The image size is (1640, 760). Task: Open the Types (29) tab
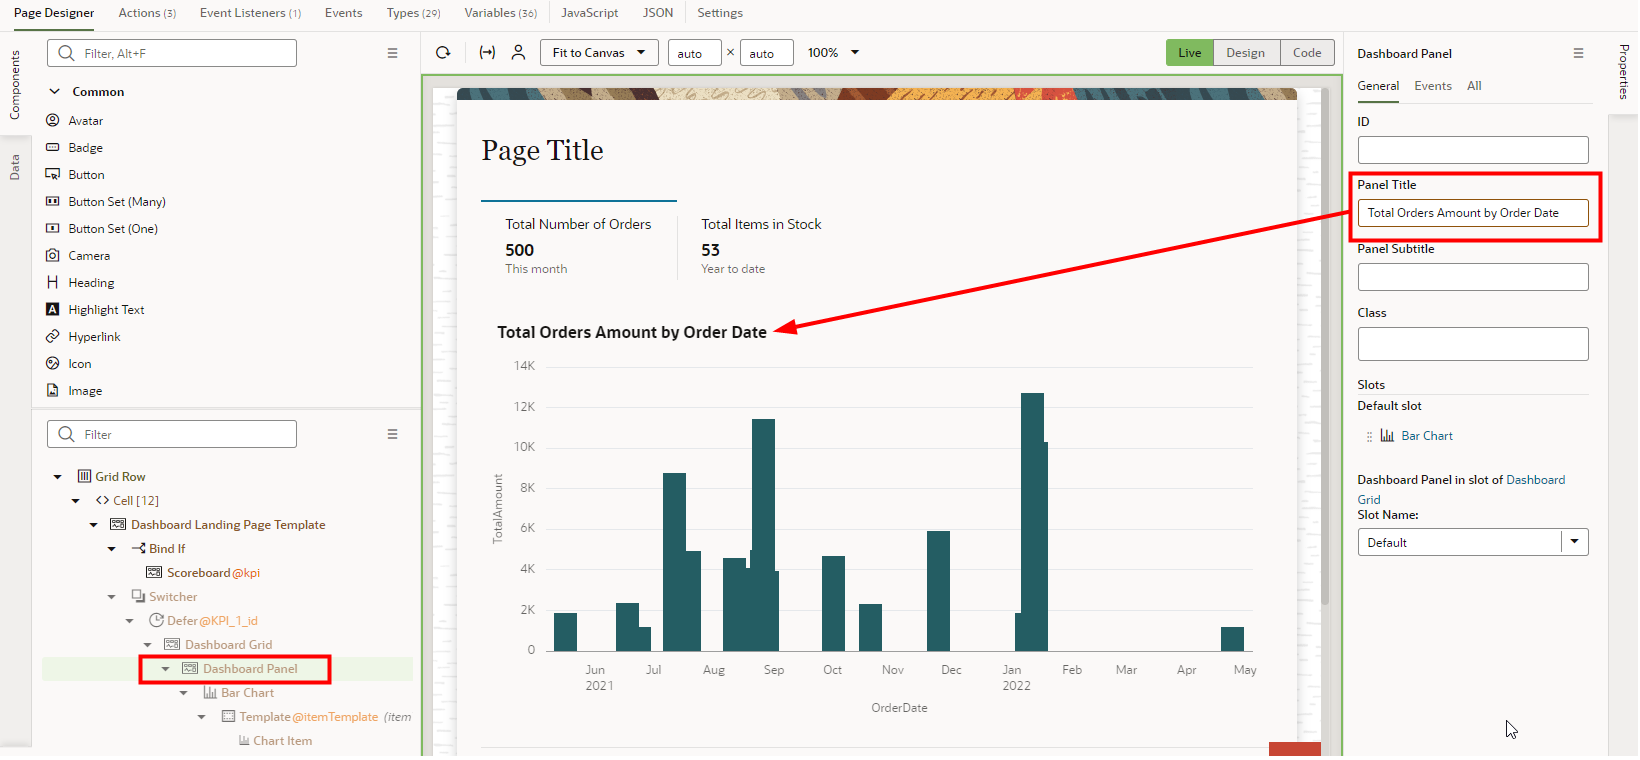pyautogui.click(x=413, y=13)
